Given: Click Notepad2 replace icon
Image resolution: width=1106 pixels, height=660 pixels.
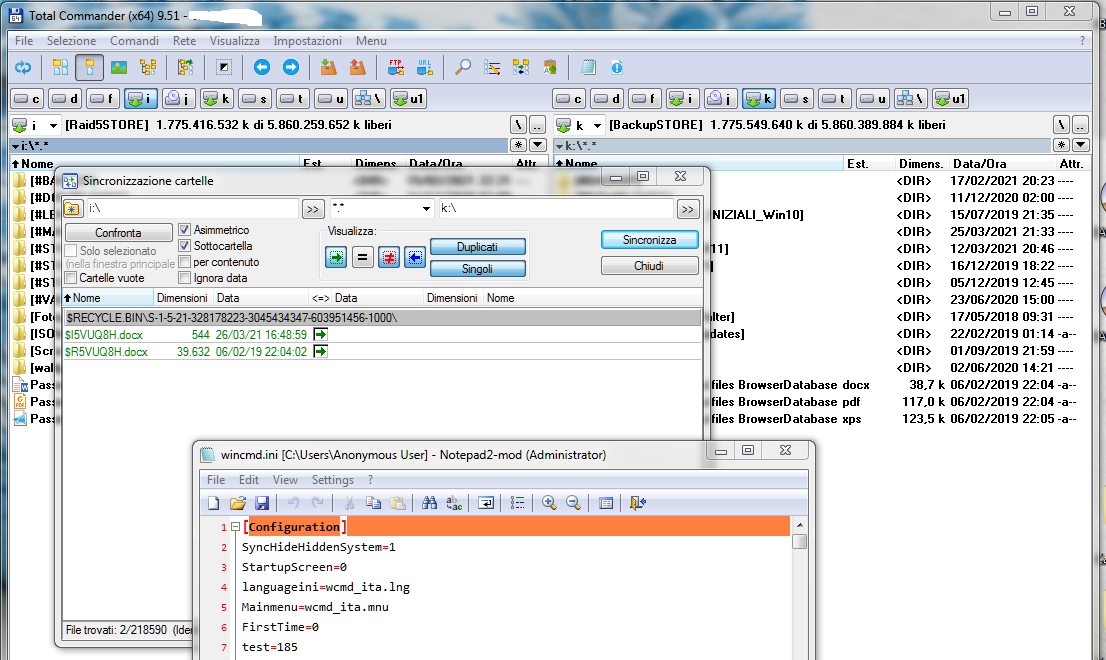Looking at the screenshot, I should pos(454,503).
